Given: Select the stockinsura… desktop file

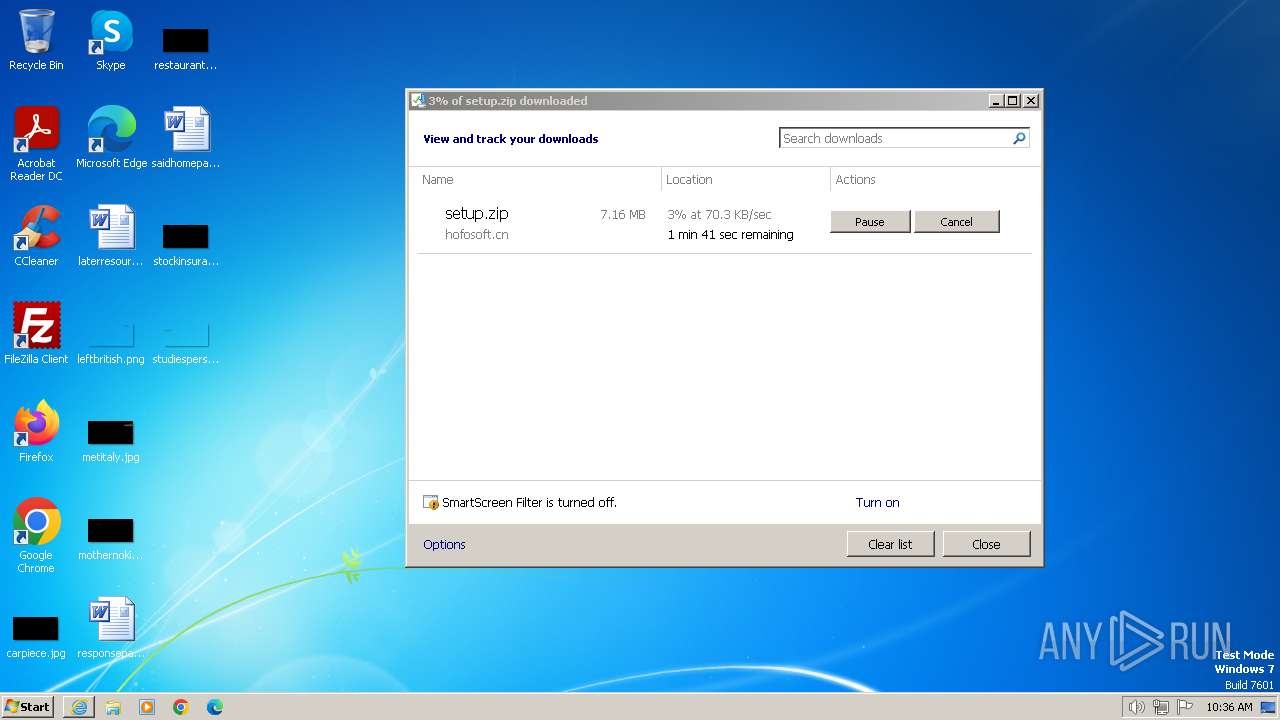Looking at the screenshot, I should click(x=185, y=245).
